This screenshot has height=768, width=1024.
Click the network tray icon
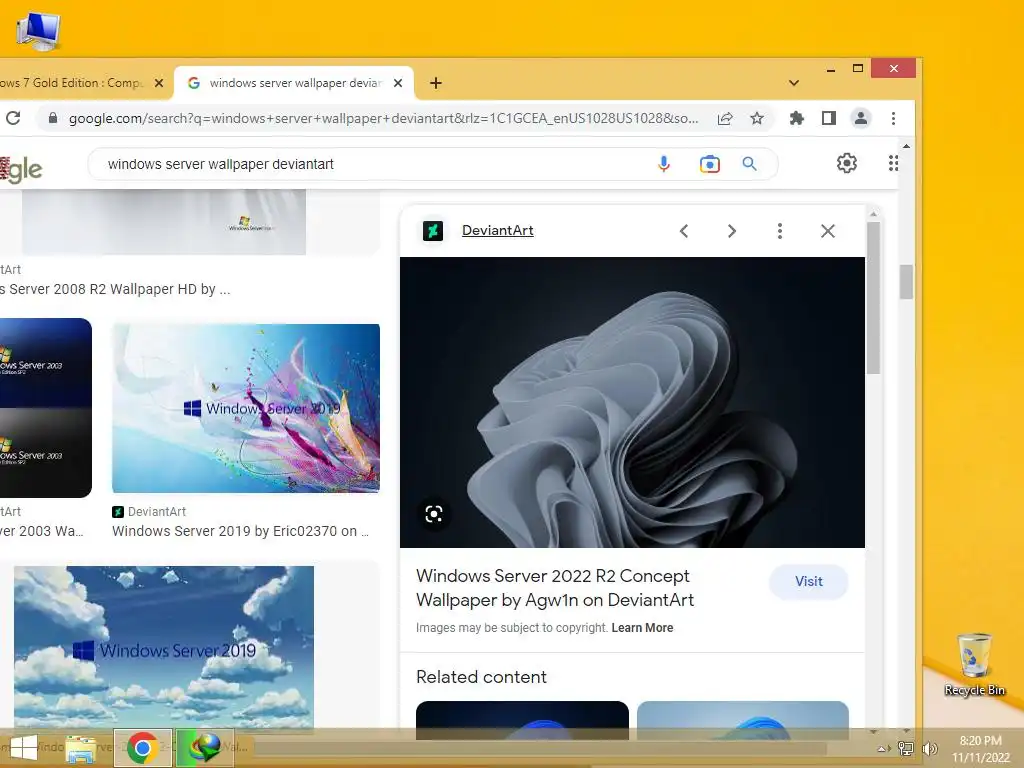906,748
